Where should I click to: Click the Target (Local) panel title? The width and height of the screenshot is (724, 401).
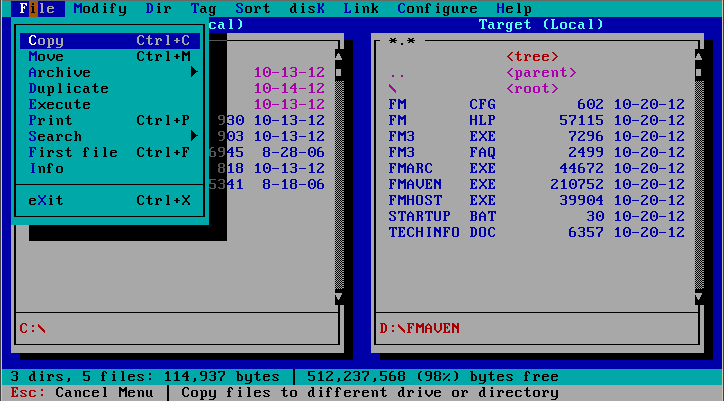(x=541, y=24)
